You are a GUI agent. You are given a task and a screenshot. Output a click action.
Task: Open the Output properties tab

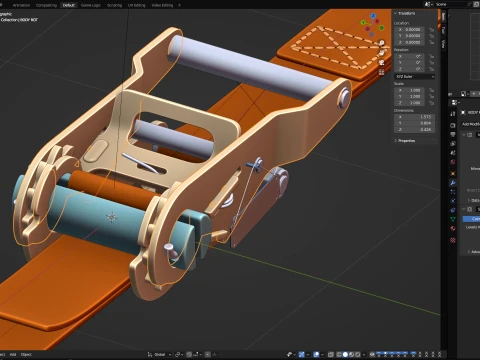tap(453, 134)
